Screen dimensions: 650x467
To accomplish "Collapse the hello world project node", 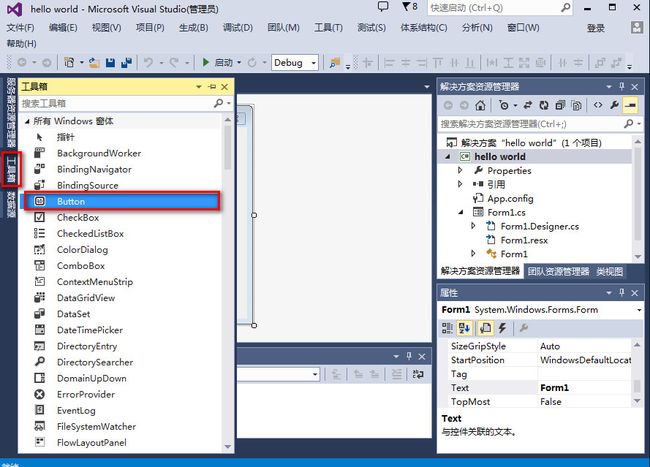I will click(x=448, y=157).
